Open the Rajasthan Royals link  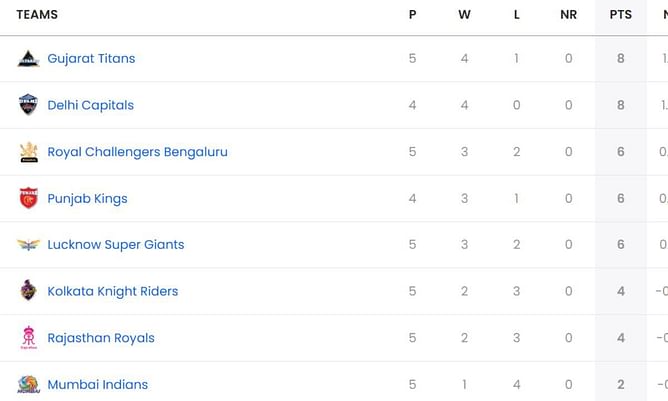101,338
